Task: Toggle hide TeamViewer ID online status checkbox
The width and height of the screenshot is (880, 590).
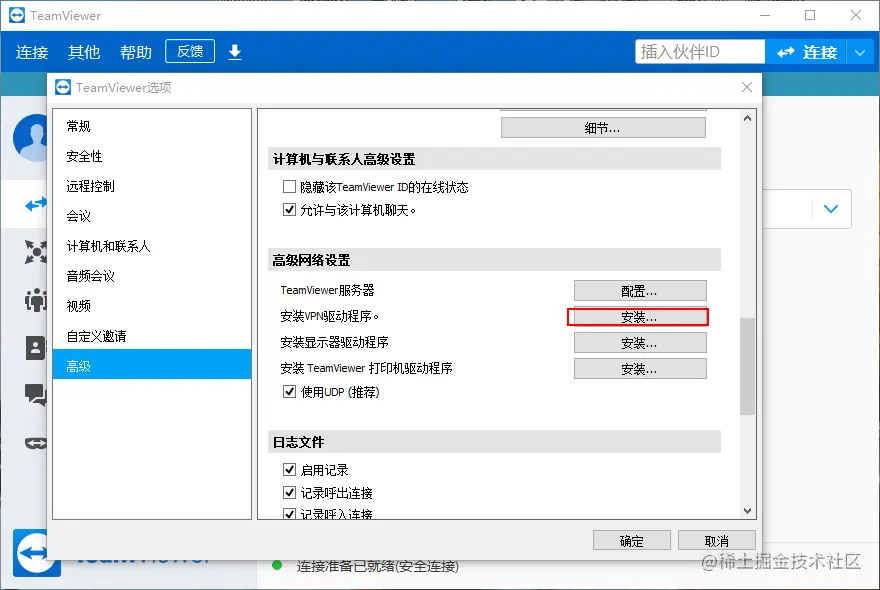Action: pyautogui.click(x=289, y=186)
